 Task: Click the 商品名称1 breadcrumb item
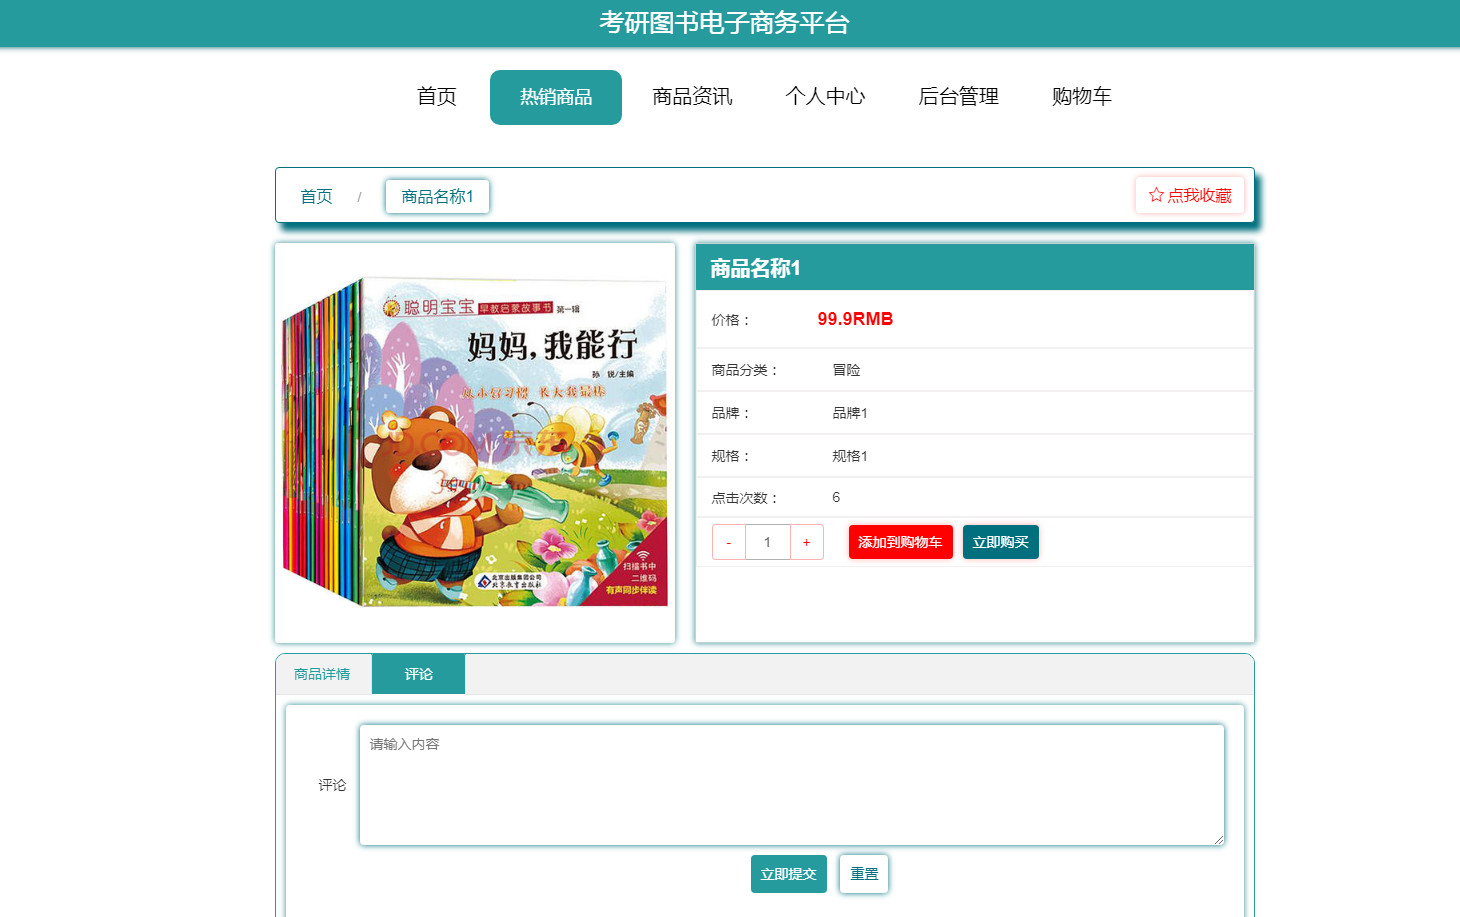pyautogui.click(x=437, y=197)
